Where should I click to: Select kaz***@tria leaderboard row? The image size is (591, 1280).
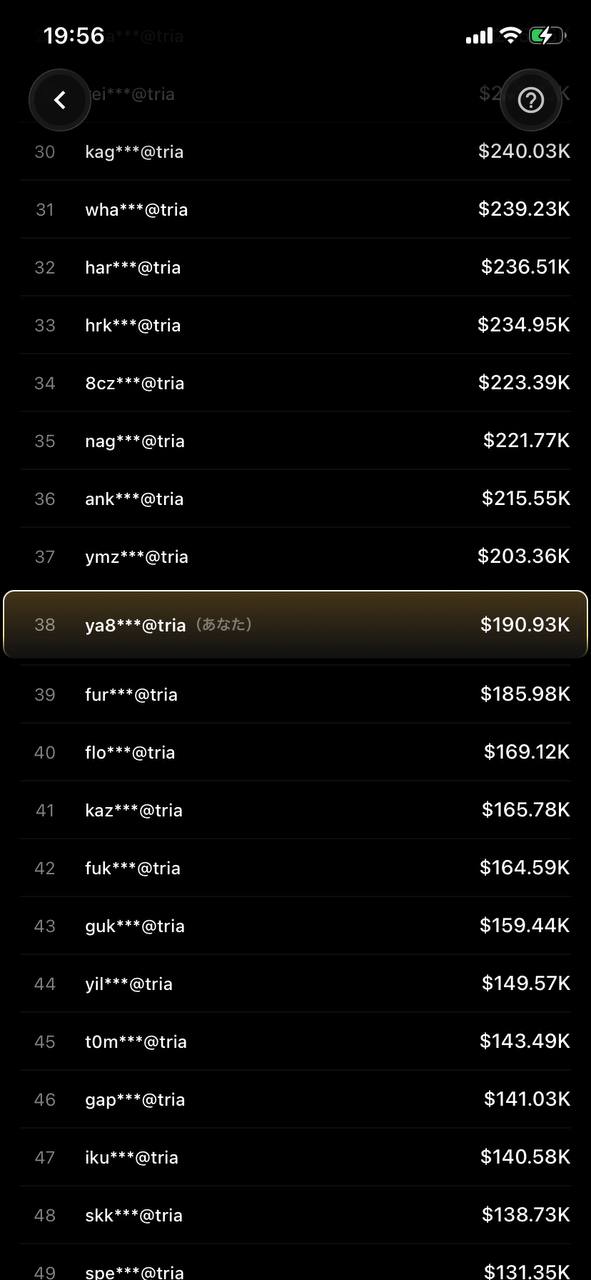point(295,810)
